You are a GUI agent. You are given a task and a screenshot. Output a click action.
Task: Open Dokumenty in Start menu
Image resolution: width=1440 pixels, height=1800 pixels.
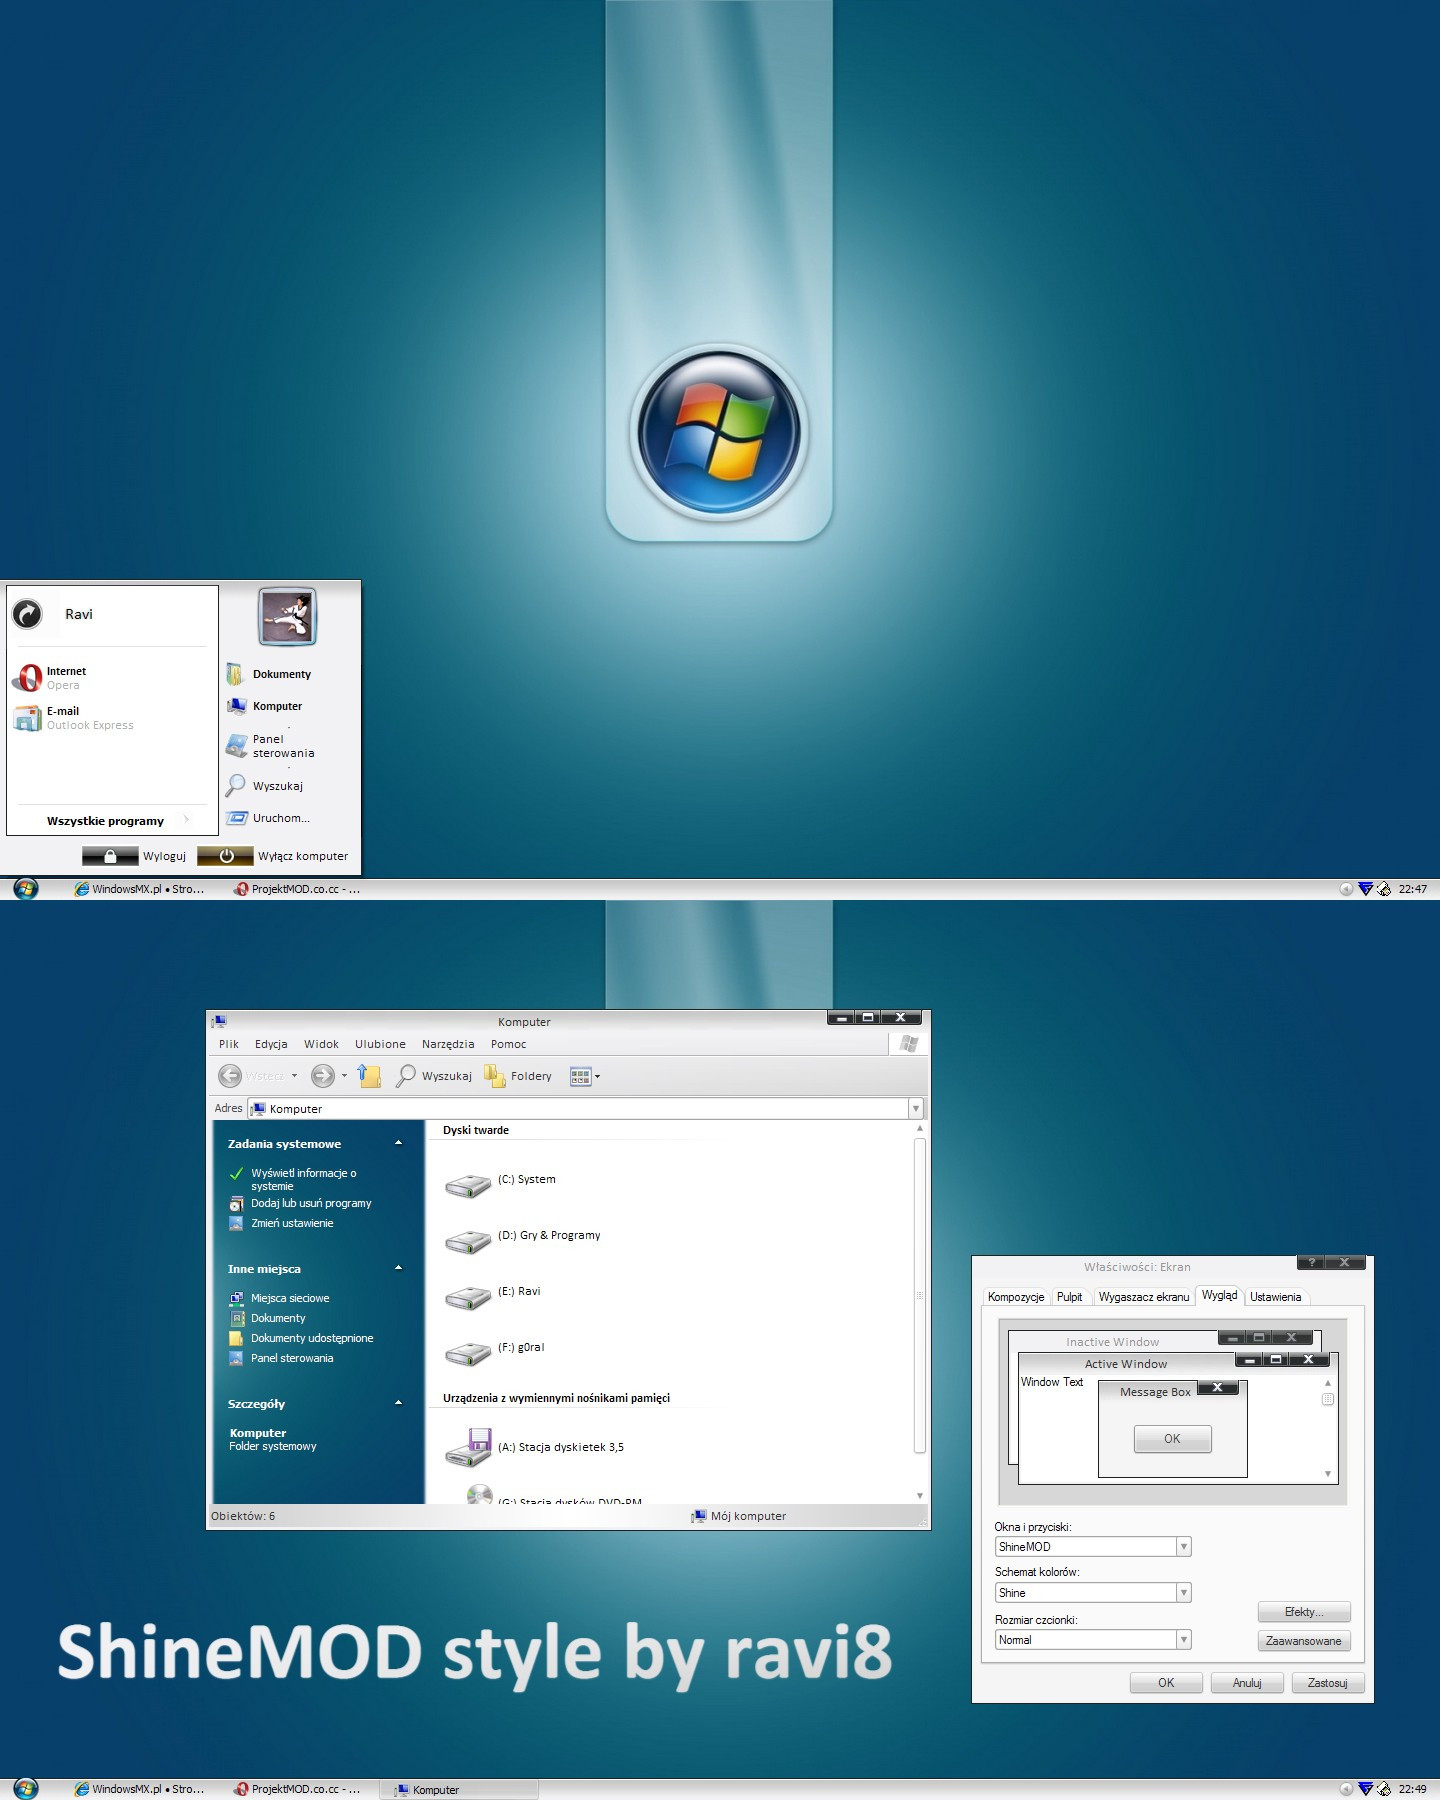[269, 674]
